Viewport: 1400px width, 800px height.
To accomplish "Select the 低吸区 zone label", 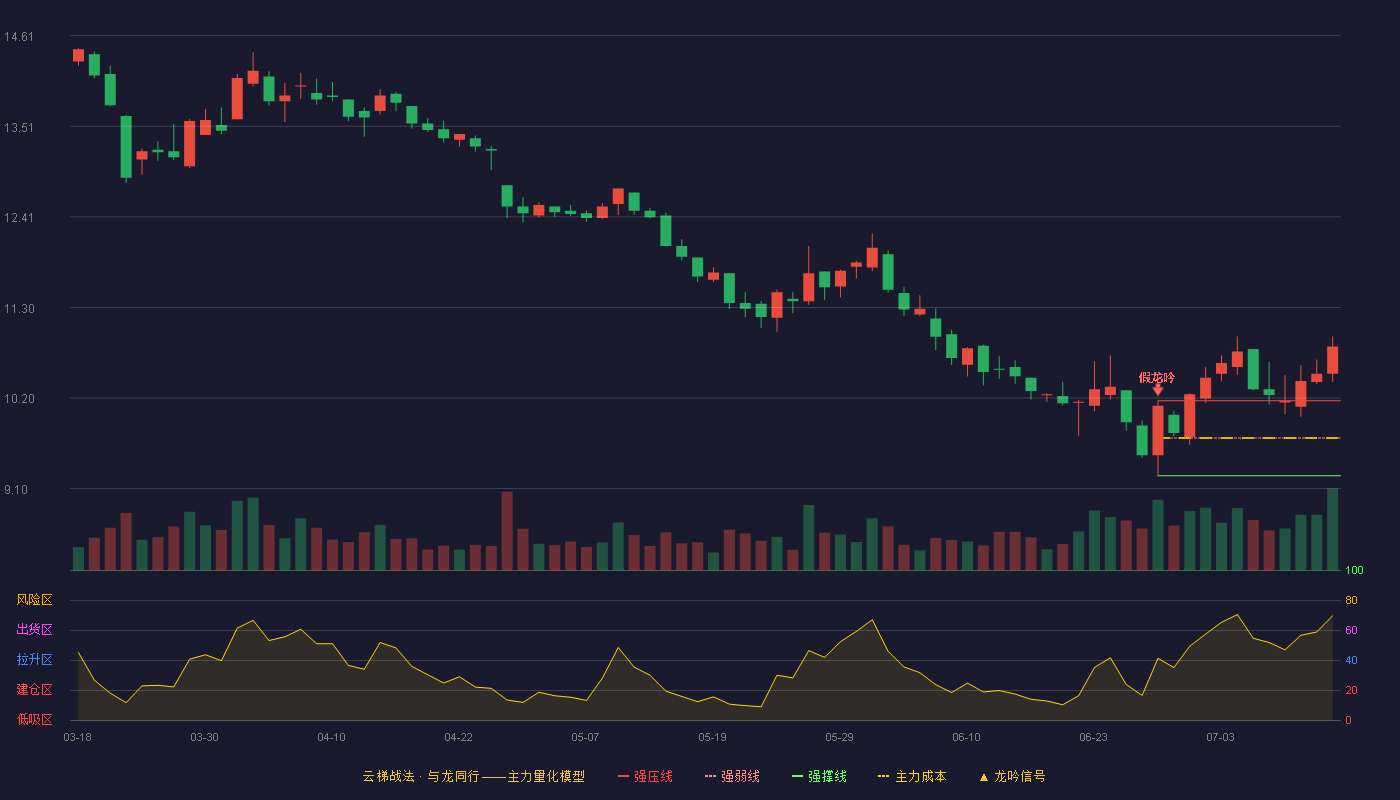I will coord(34,720).
